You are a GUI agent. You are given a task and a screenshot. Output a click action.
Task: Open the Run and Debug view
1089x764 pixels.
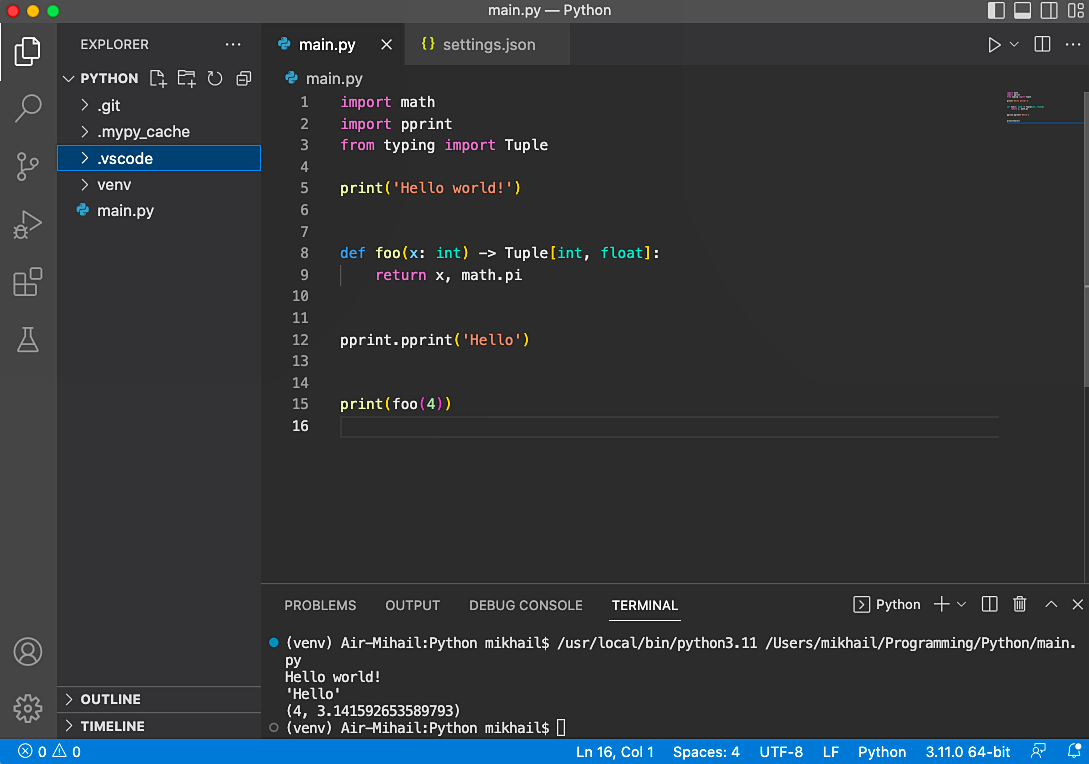click(x=27, y=224)
